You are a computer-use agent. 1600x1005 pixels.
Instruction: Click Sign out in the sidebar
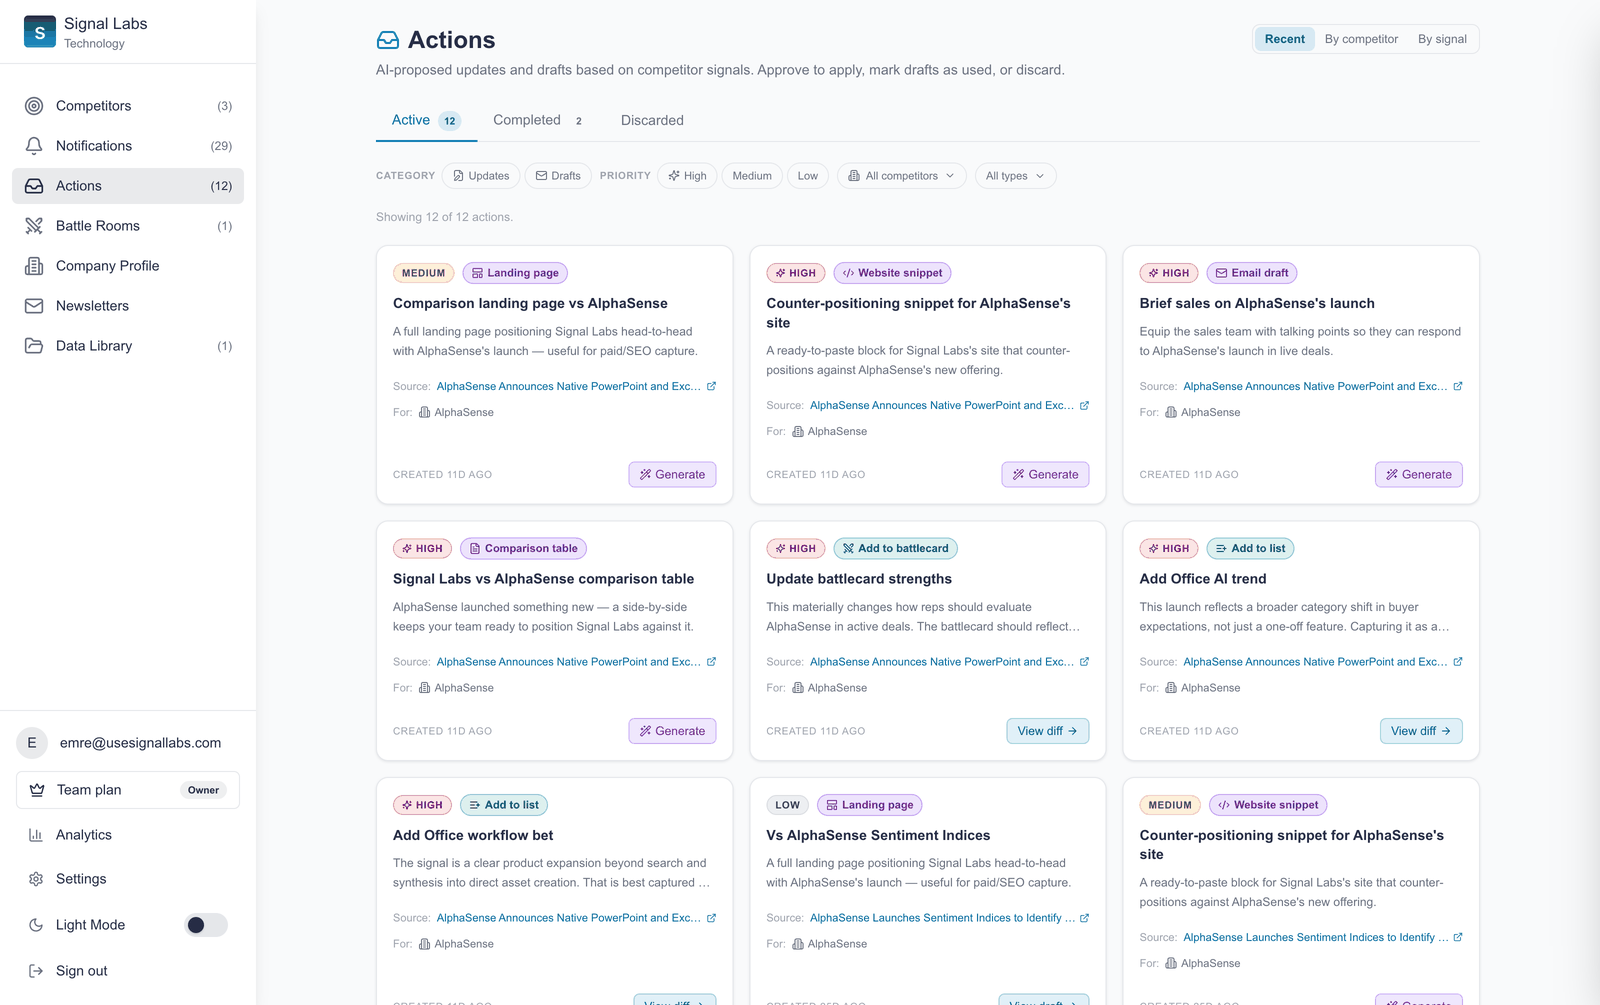[128, 971]
